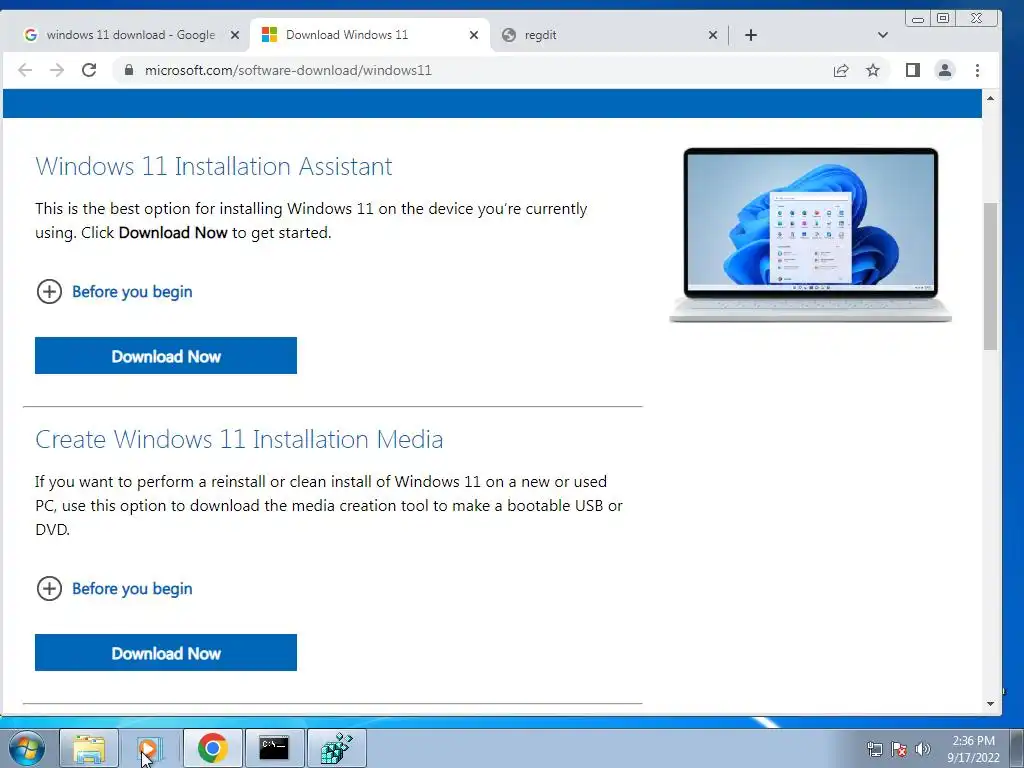Viewport: 1024px width, 768px height.
Task: Click the browser forward arrow
Action: coord(57,70)
